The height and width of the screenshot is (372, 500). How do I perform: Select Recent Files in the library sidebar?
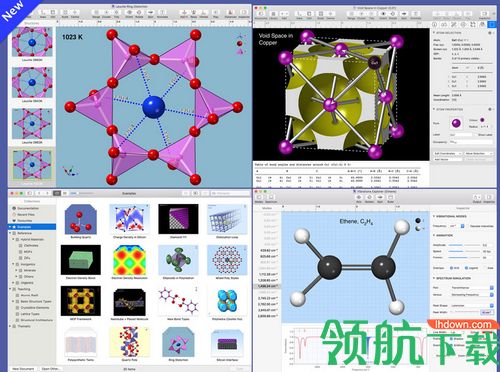point(26,214)
